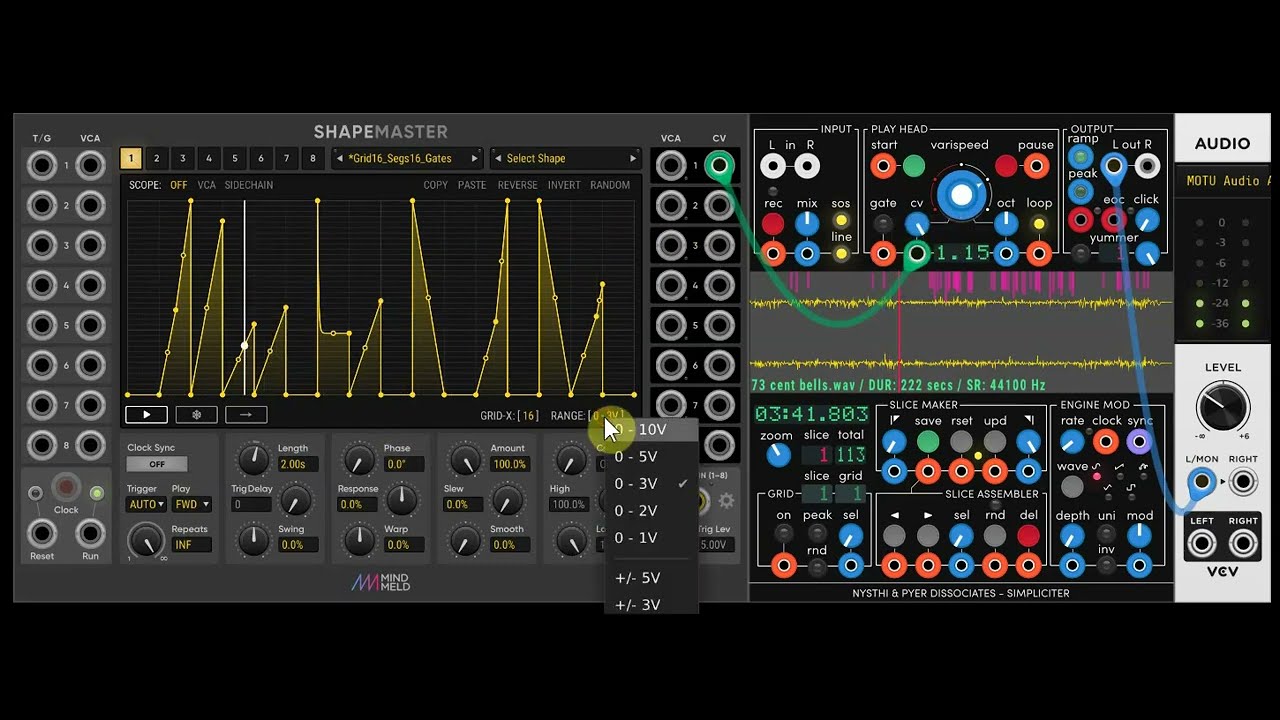Choose the 0 - 5V range option

[651, 457]
